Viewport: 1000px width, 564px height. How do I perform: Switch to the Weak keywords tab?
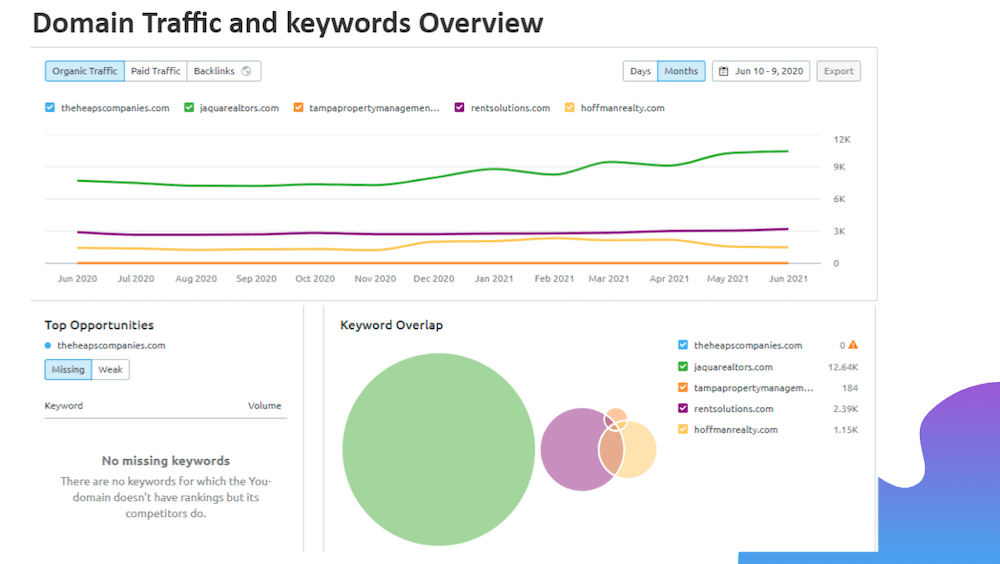[x=110, y=370]
